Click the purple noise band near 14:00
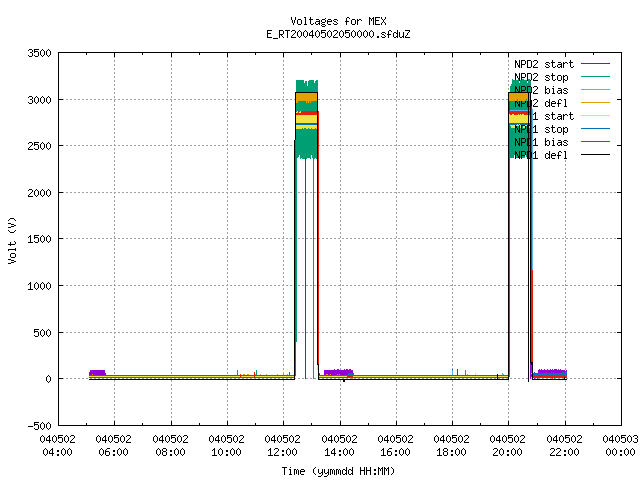The width and height of the screenshot is (640, 480). [338, 372]
